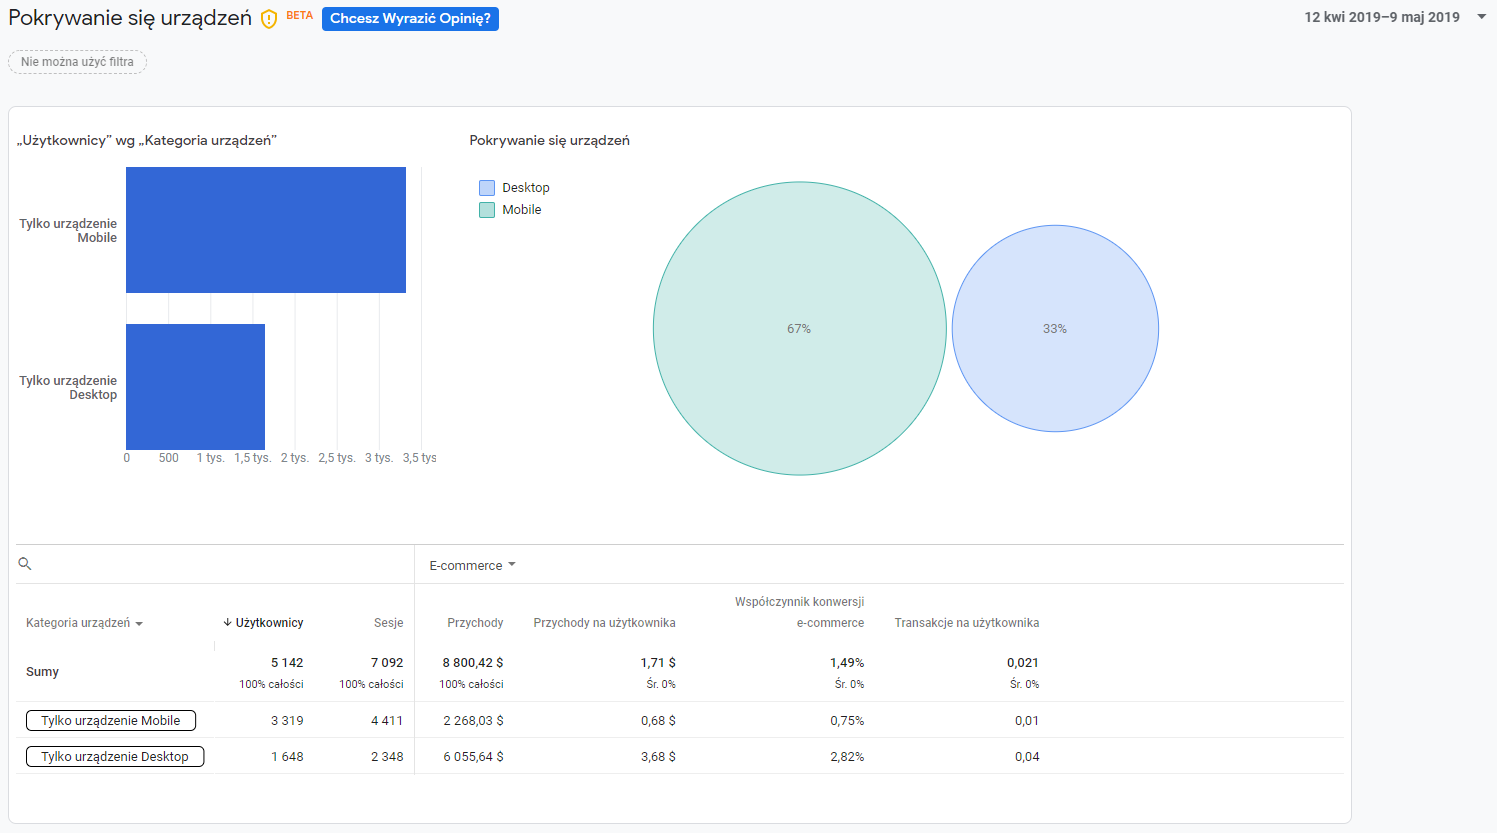The image size is (1497, 833).
Task: Select the Tylko urządzenie Desktop row chip
Action: pyautogui.click(x=115, y=756)
